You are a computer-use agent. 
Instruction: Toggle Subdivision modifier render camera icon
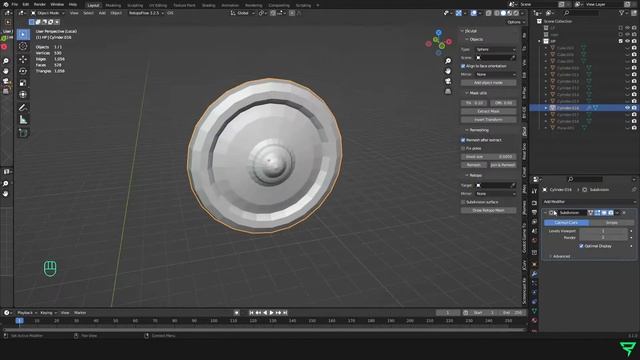(x=611, y=213)
